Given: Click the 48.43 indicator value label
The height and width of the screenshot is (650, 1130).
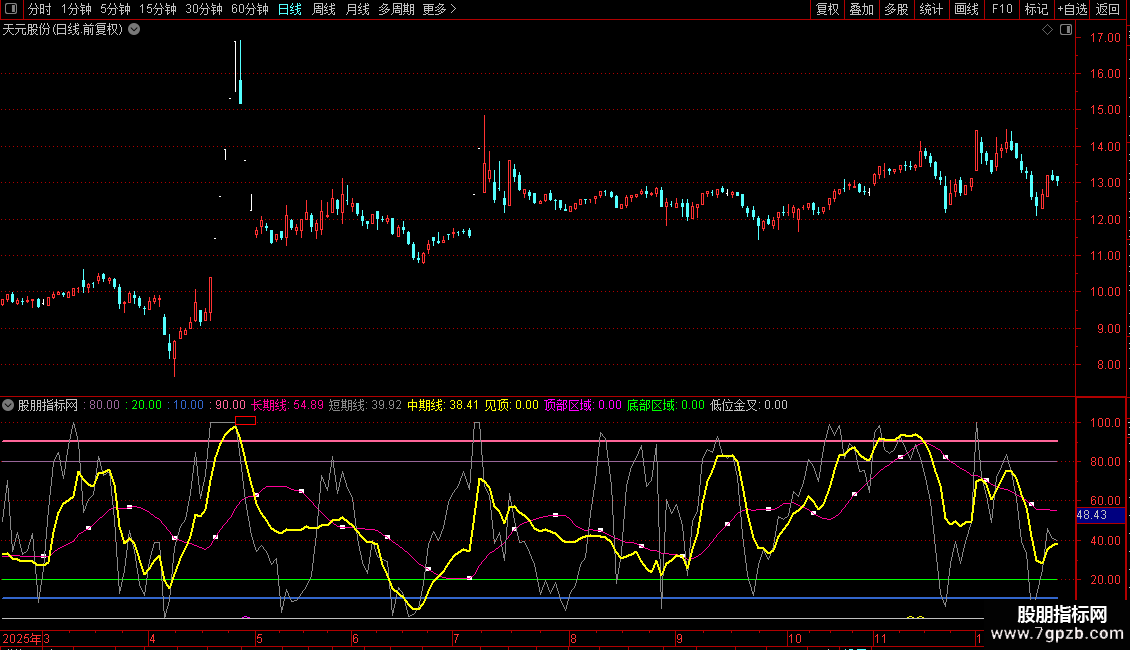Looking at the screenshot, I should click(1091, 515).
